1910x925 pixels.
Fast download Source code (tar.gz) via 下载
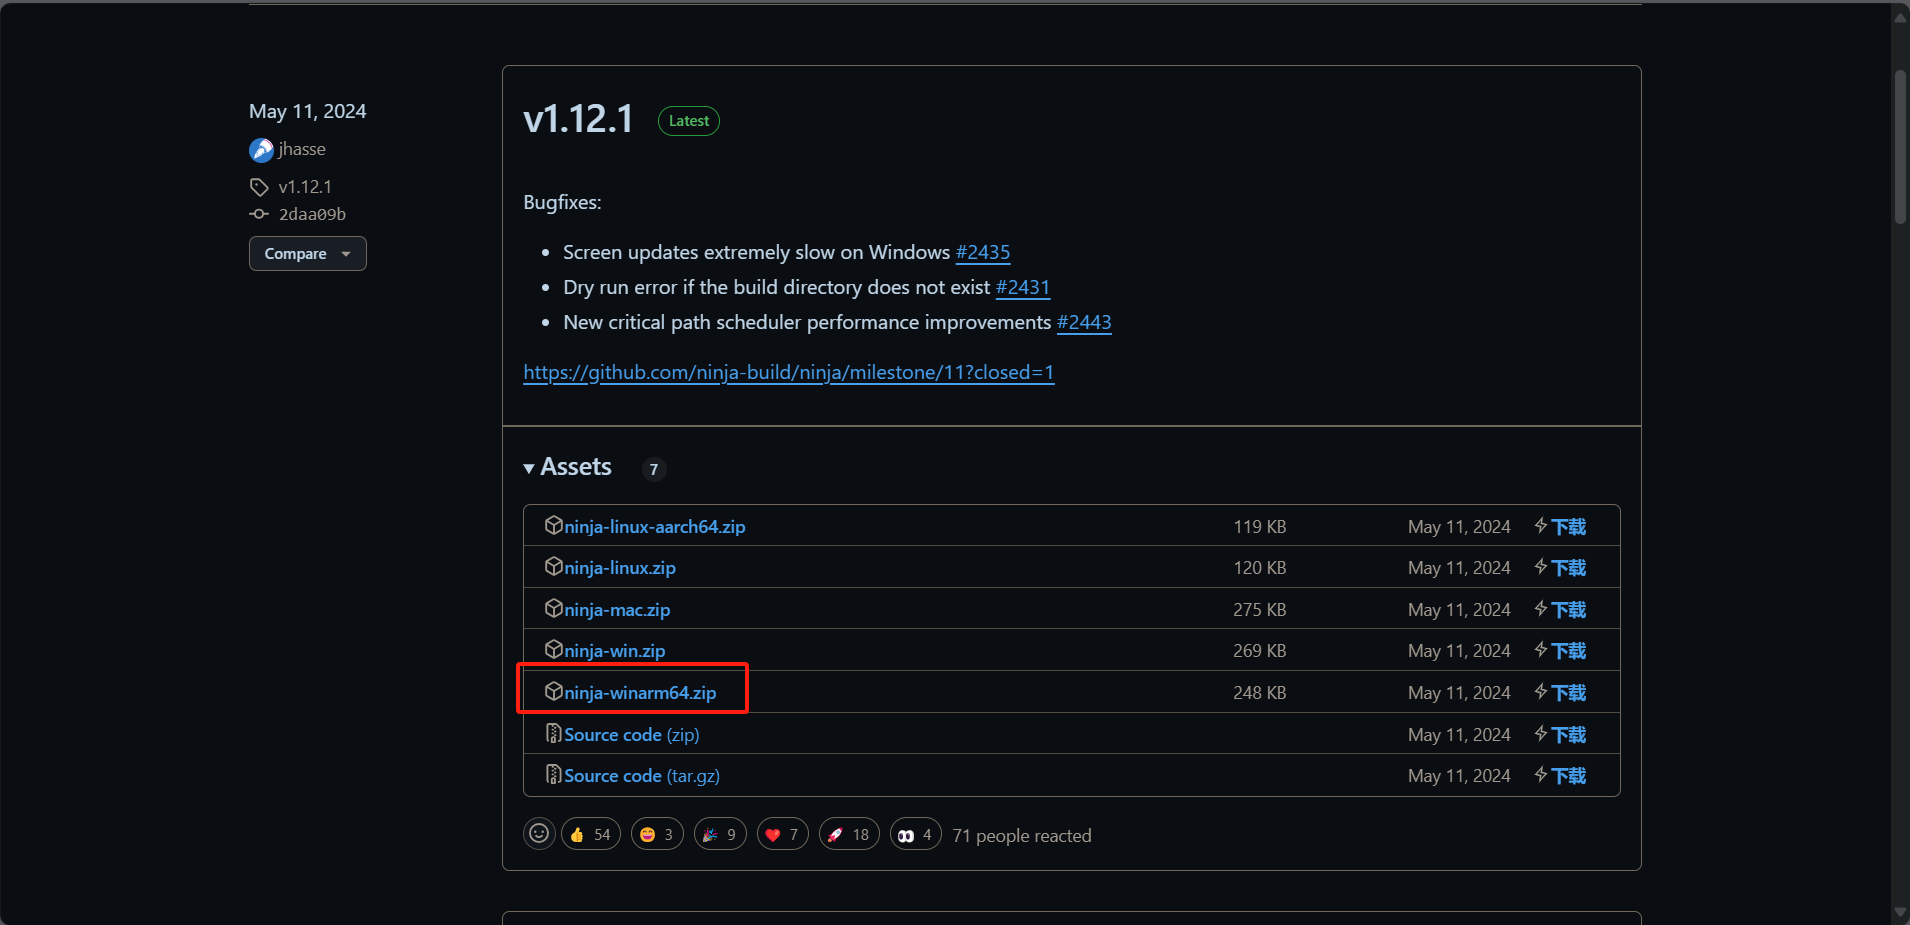click(1561, 776)
